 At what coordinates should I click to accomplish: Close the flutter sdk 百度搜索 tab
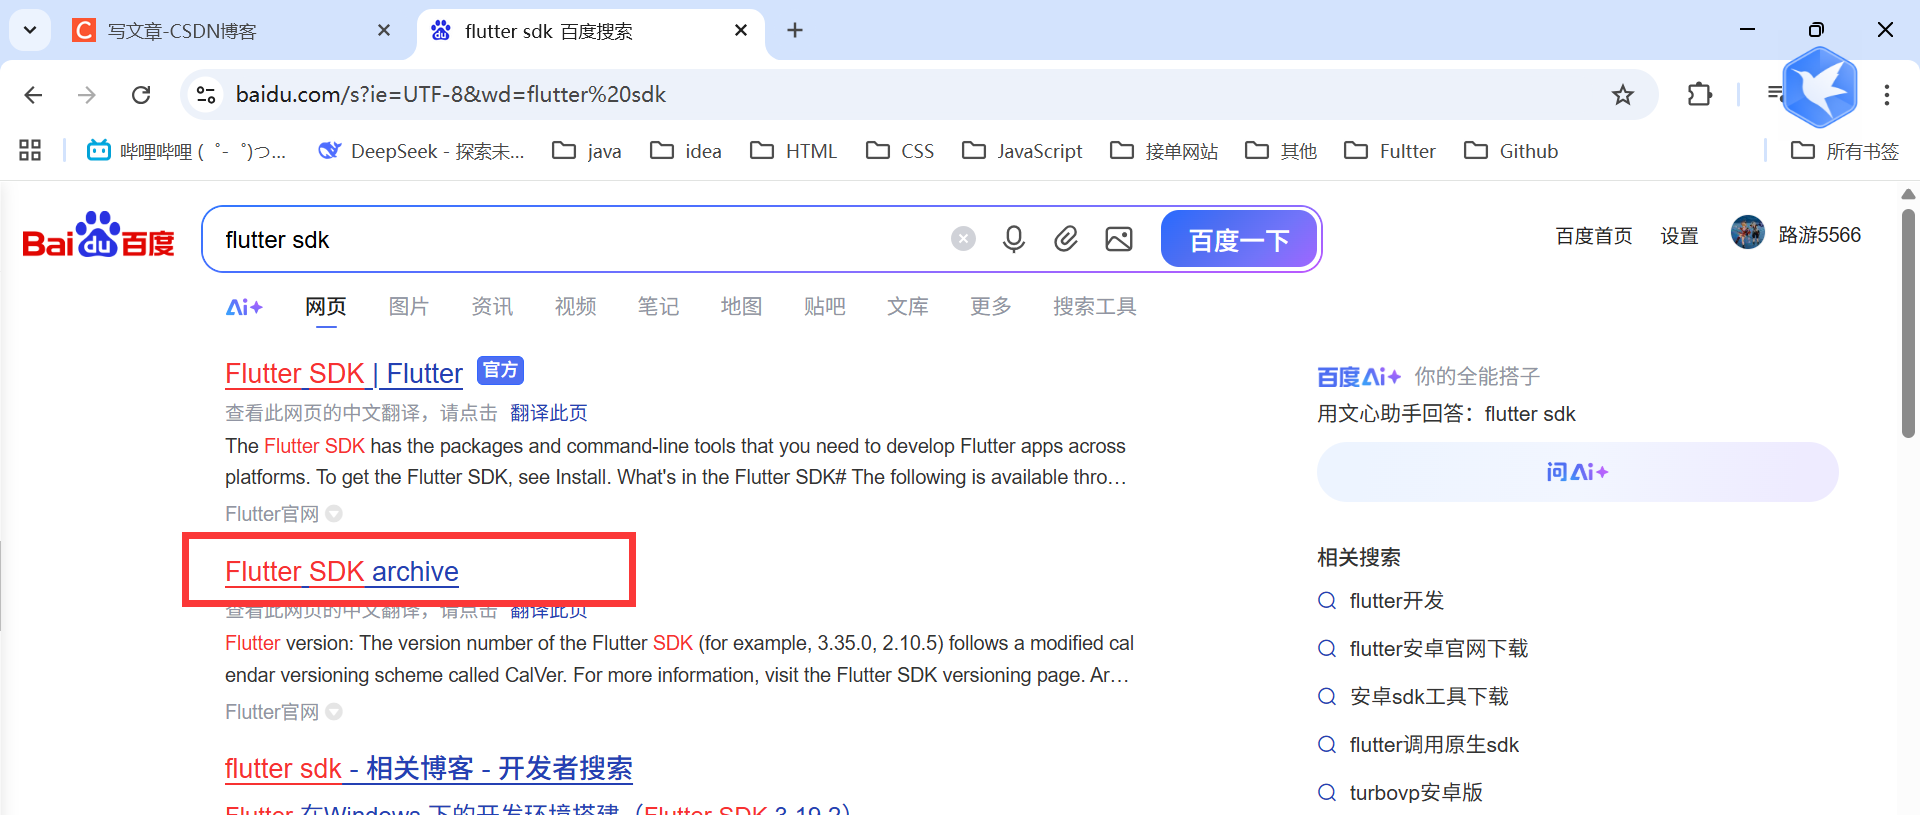click(741, 31)
